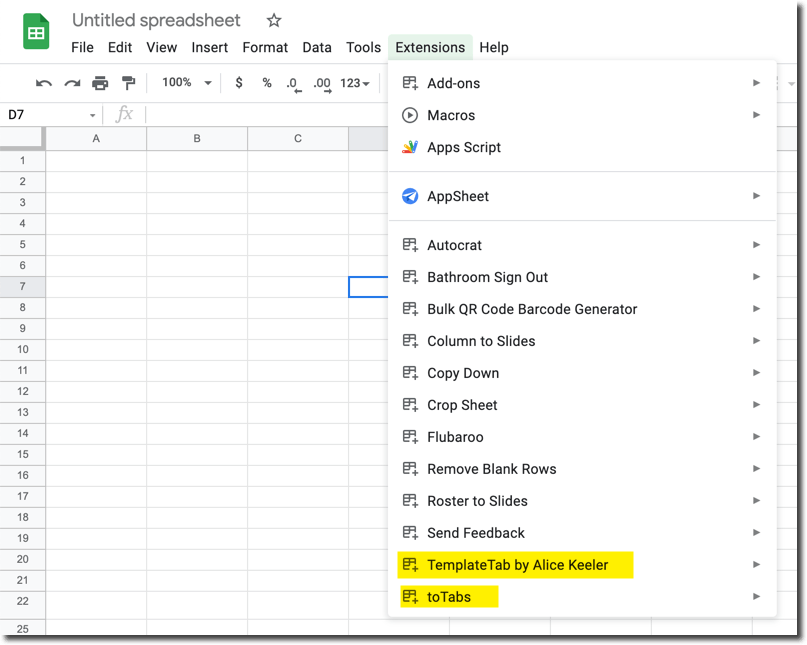Decrease decimal places icon
This screenshot has height=645, width=807.
click(293, 84)
